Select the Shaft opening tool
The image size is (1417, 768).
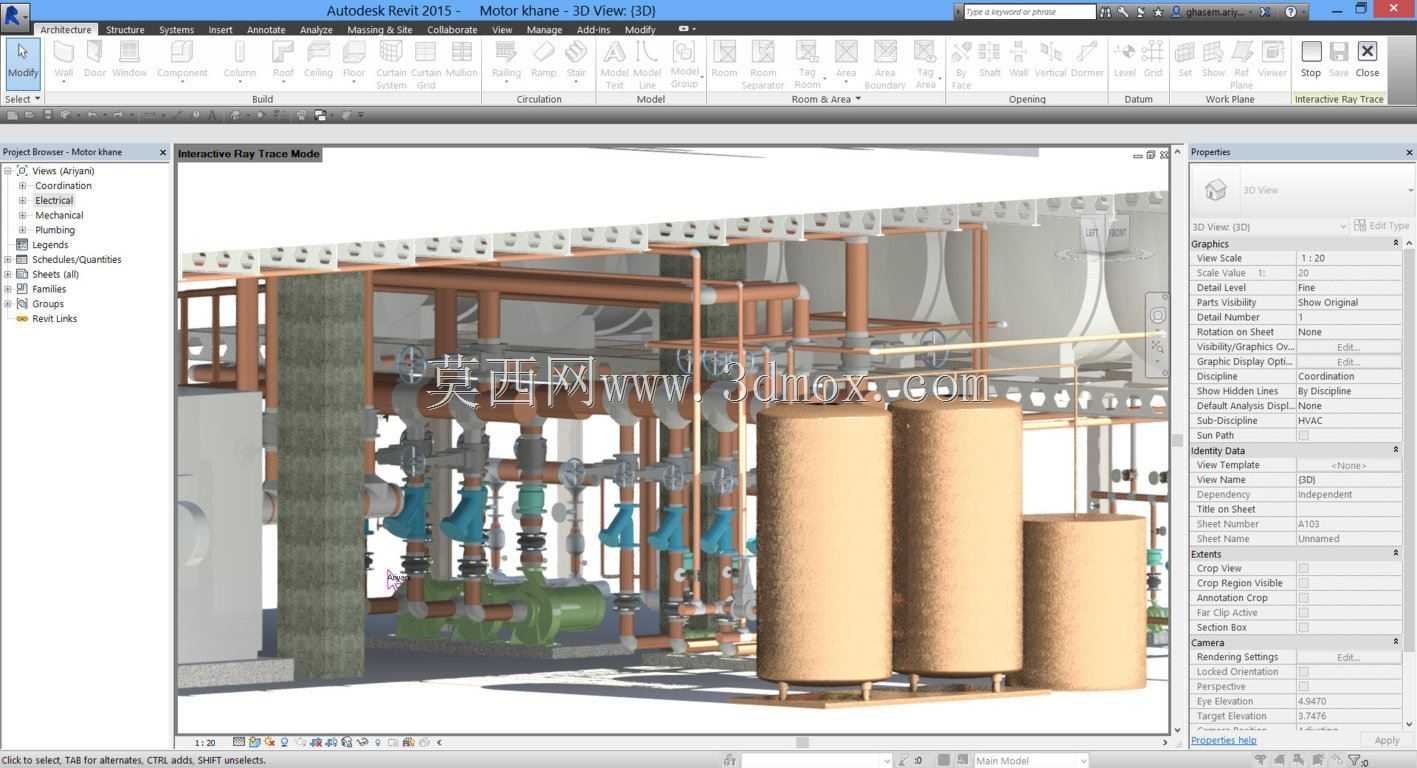[990, 60]
